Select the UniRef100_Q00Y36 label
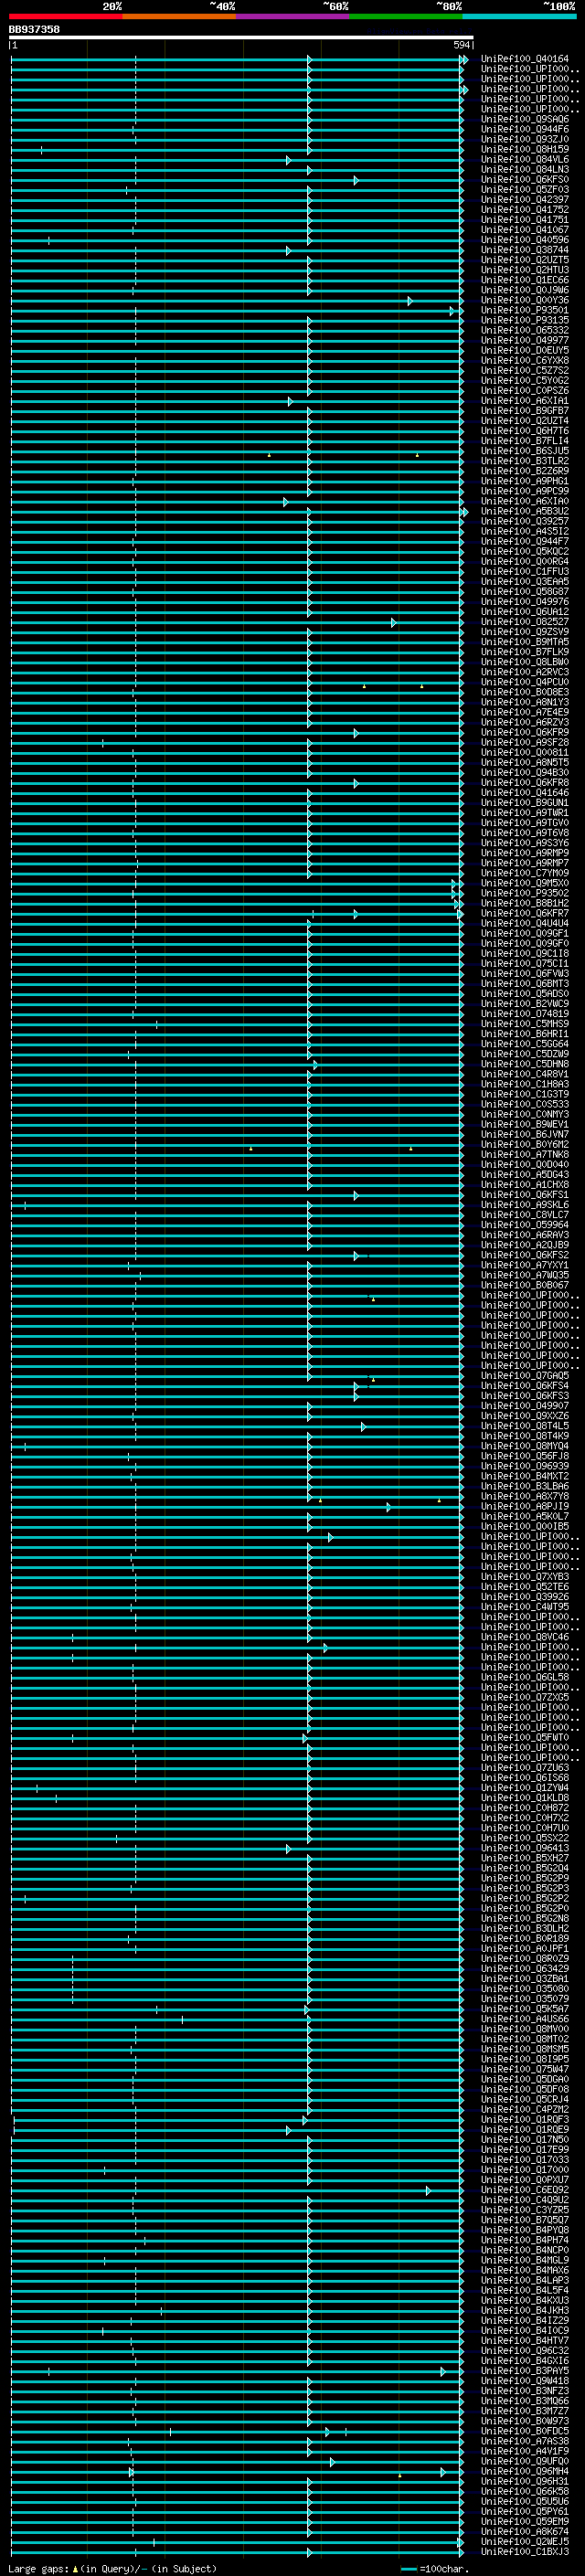 pos(525,300)
